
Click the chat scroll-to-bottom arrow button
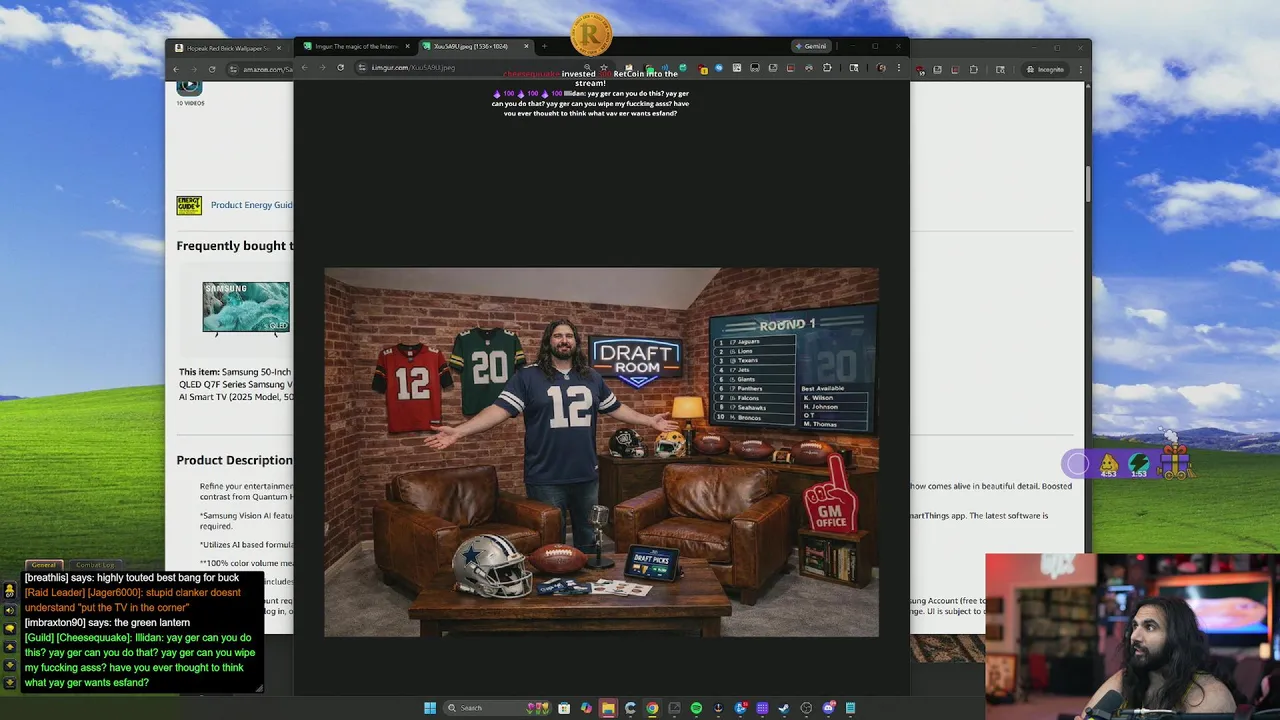[x=9, y=682]
